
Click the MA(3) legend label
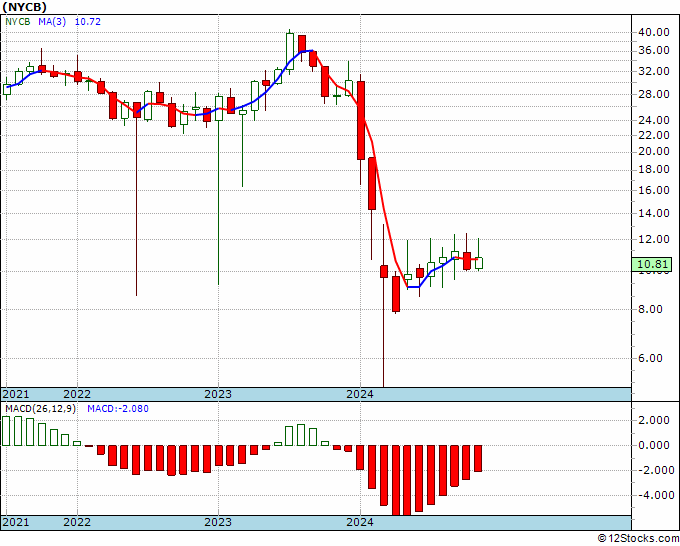[x=52, y=22]
